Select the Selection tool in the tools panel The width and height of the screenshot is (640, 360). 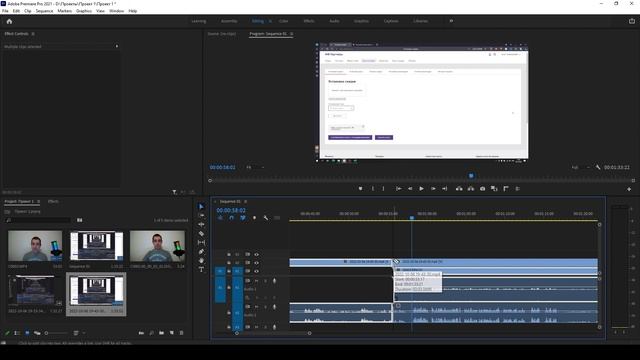[201, 207]
